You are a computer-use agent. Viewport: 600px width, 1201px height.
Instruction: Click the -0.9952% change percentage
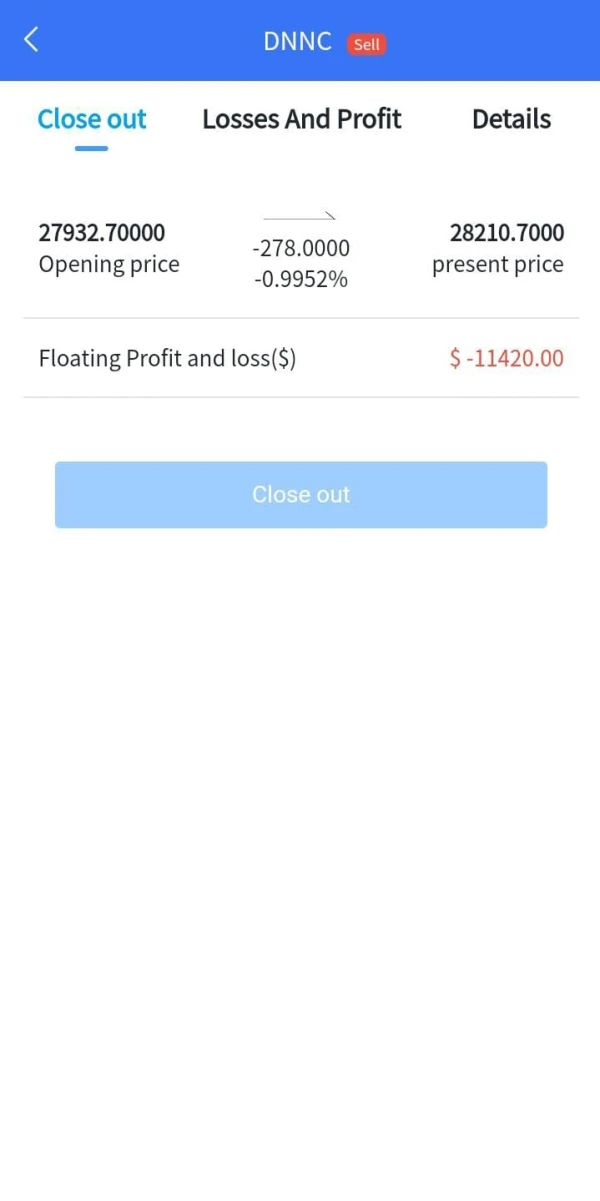click(301, 279)
